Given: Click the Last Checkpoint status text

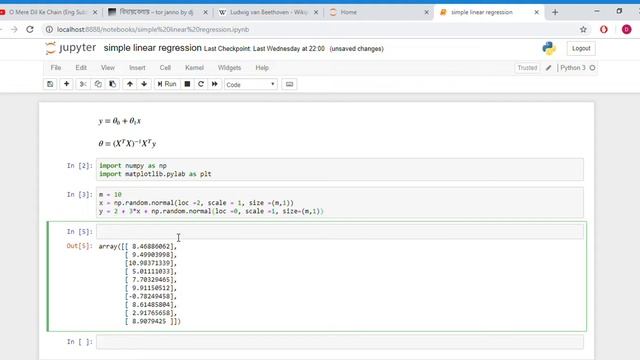Looking at the screenshot, I should click(x=264, y=49).
